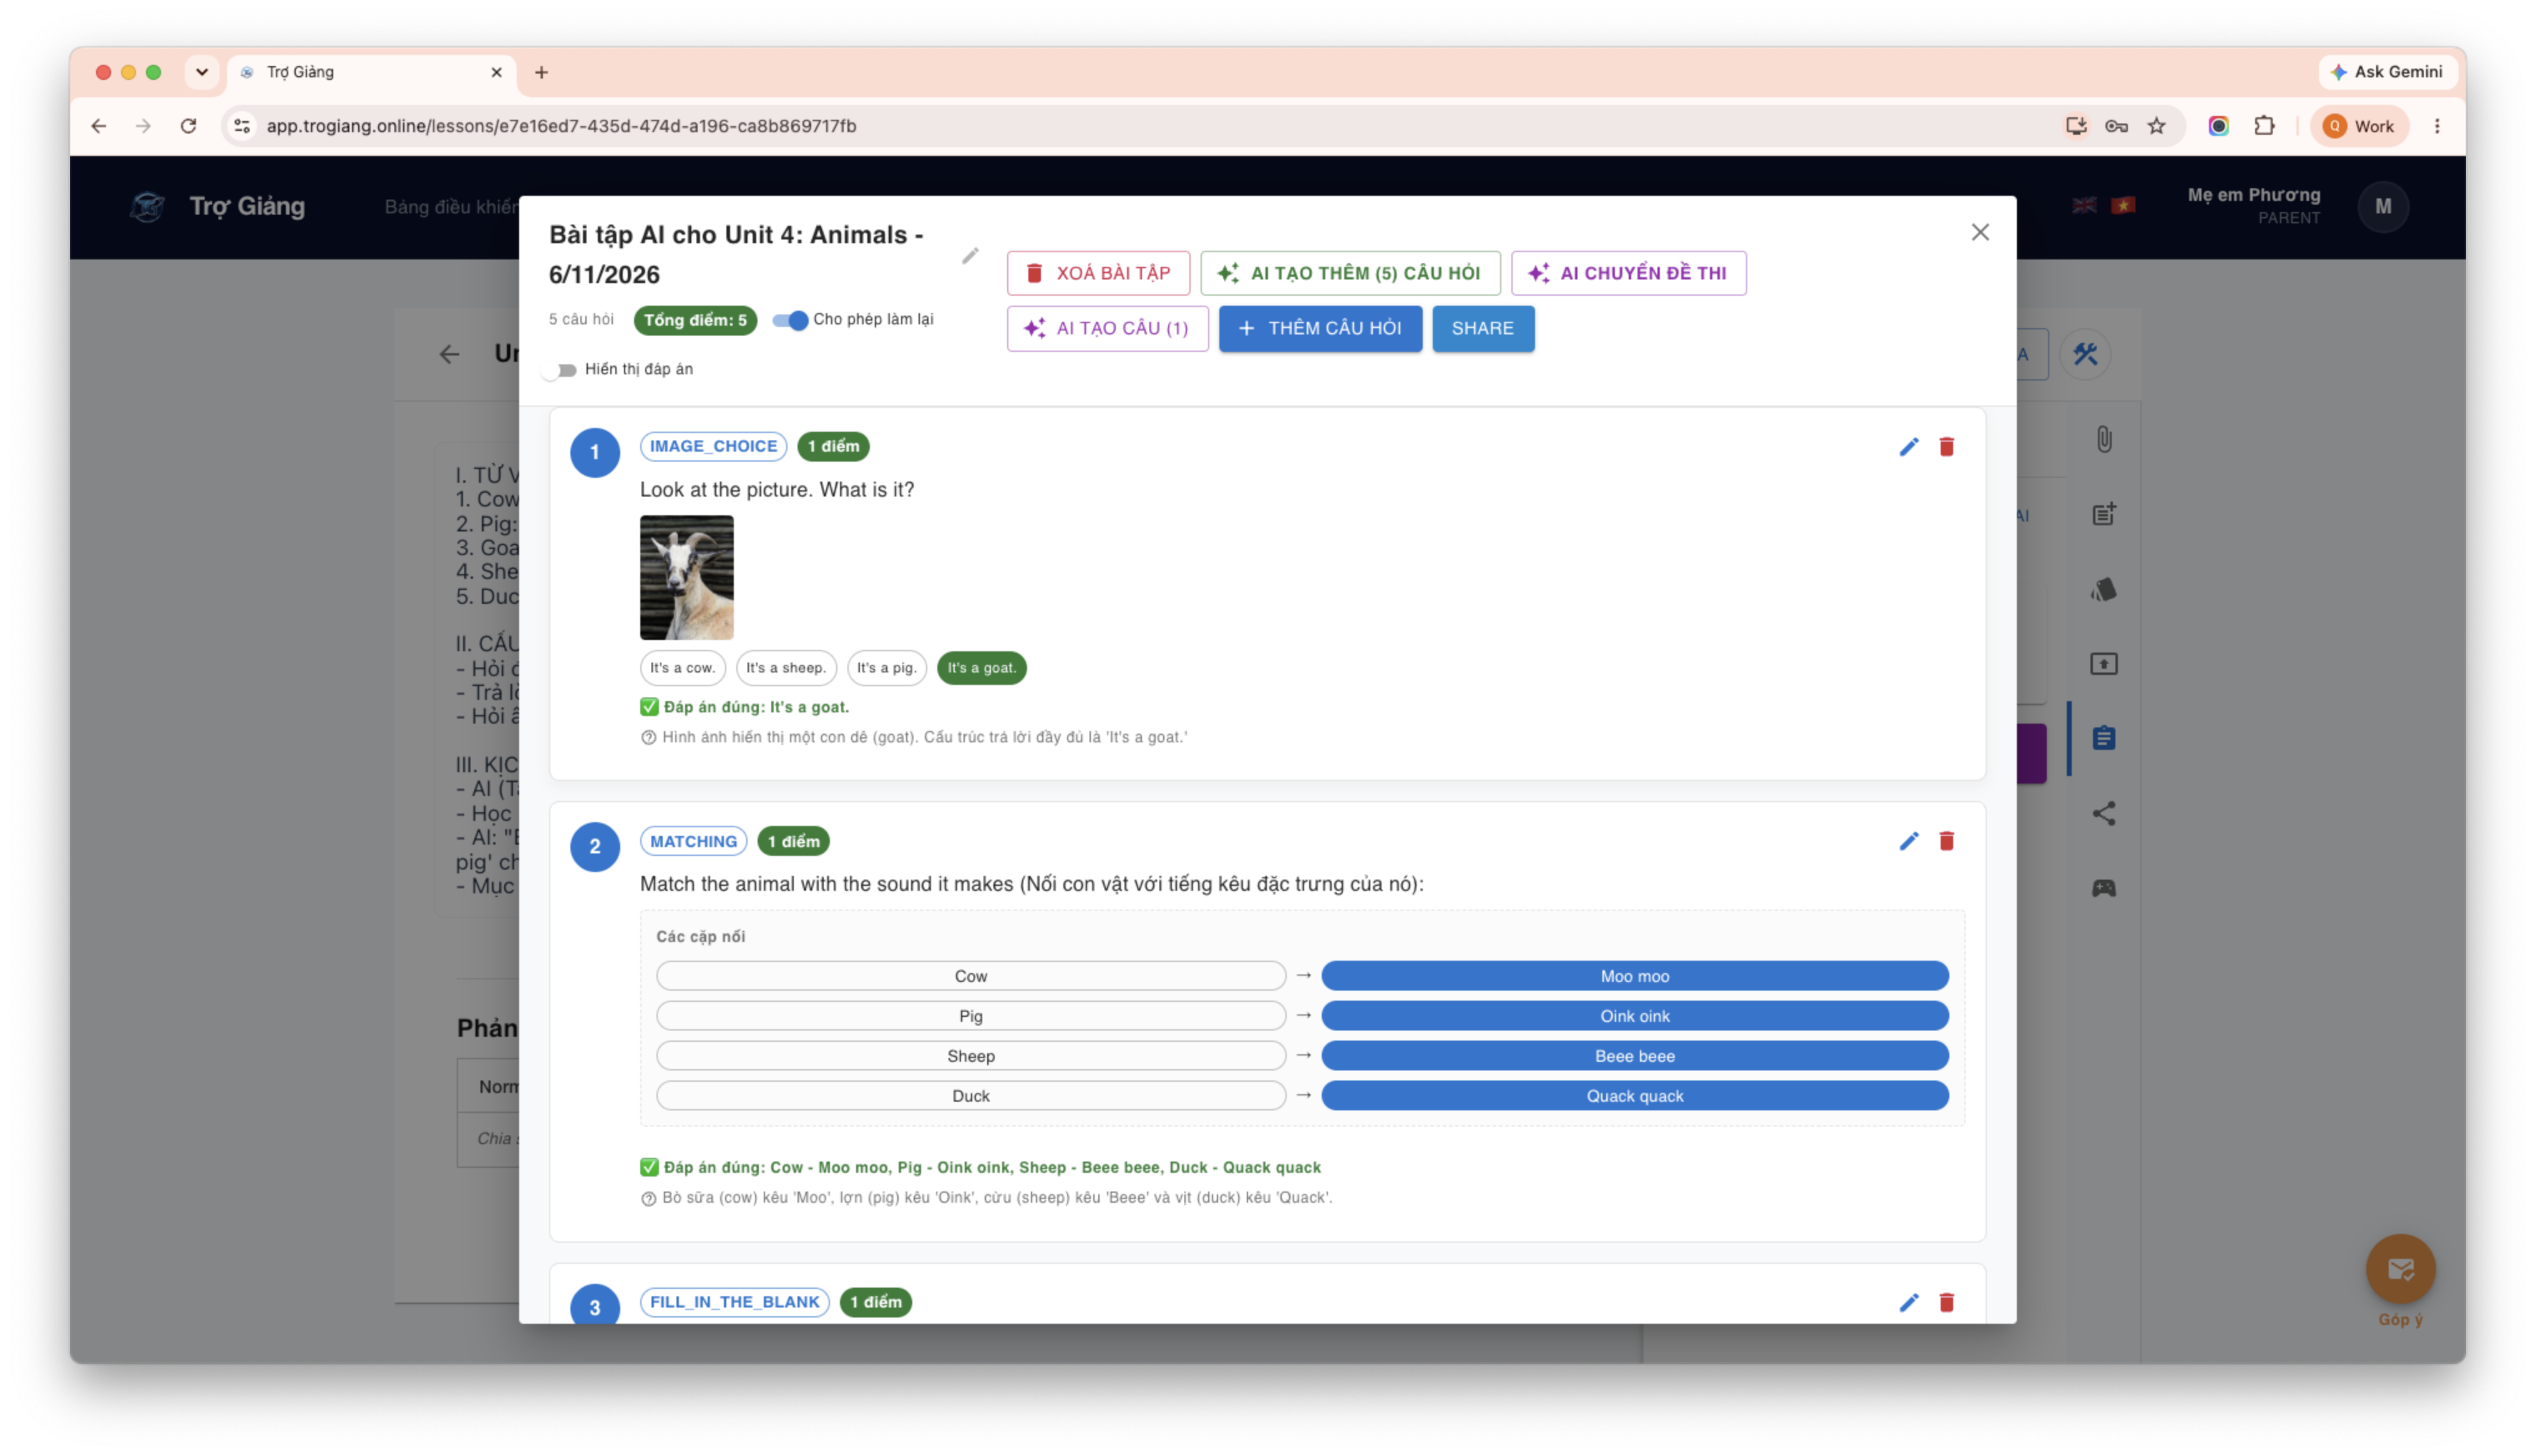Click 'AI TẠO CÂU (1)' button
2536x1456 pixels.
1107,328
